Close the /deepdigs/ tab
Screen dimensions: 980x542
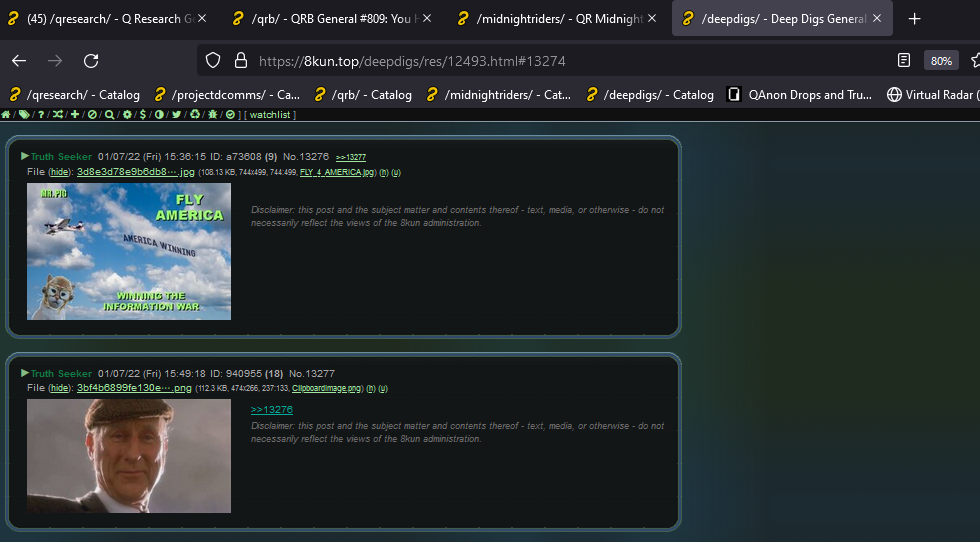877,19
